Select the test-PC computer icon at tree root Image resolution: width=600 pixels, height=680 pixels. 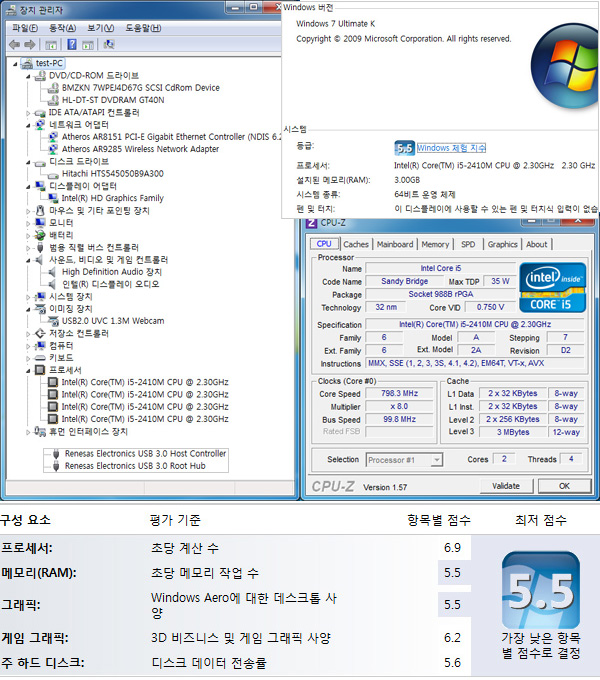pos(27,64)
